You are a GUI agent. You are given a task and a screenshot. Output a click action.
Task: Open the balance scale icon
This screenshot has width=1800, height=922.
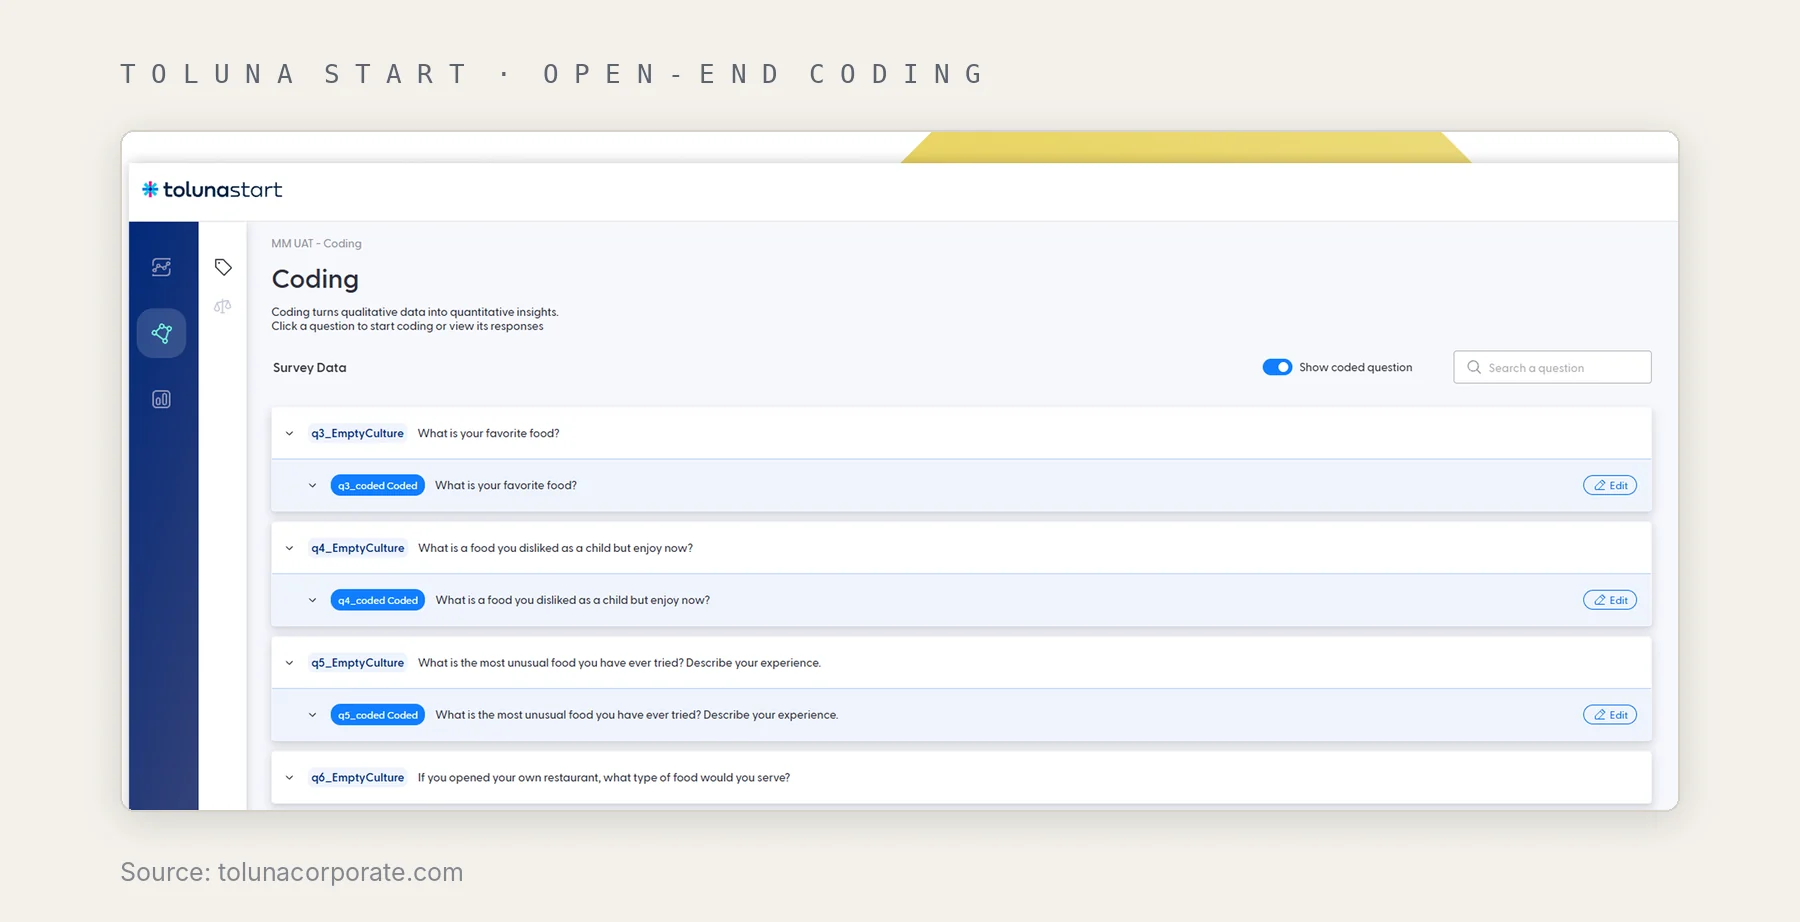tap(223, 307)
